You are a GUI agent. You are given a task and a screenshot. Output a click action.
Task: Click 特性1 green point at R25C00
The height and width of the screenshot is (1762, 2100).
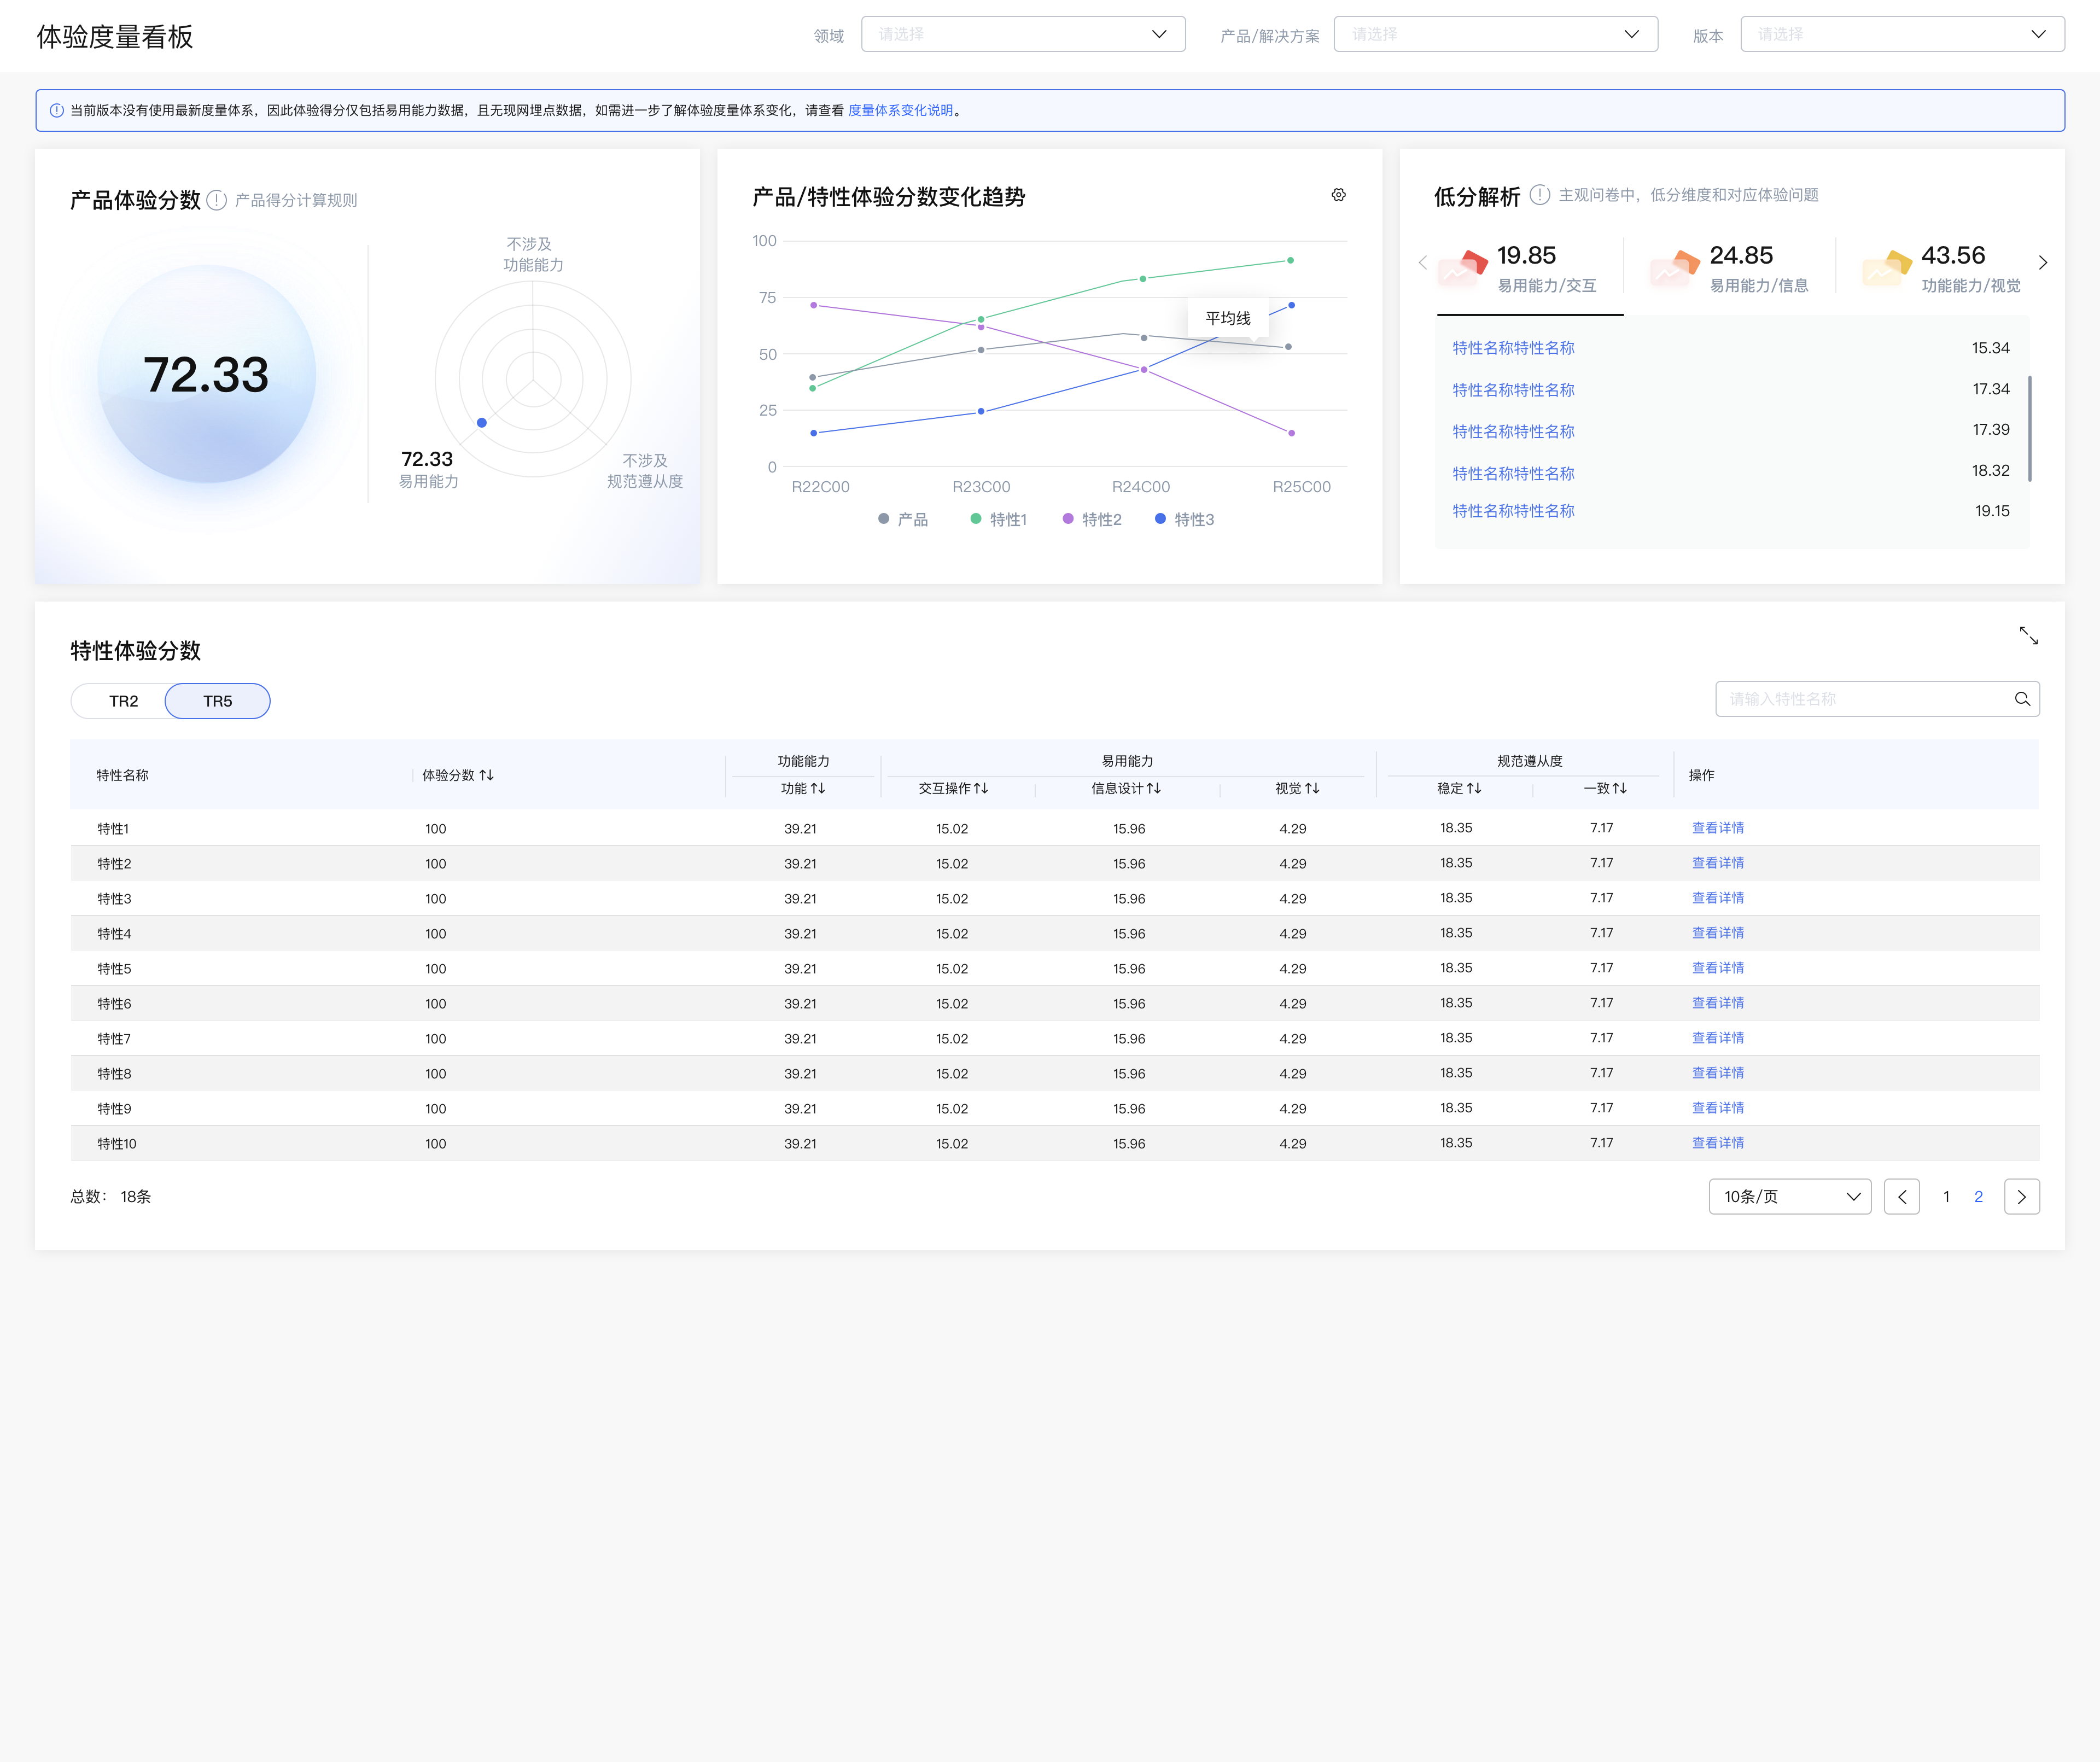click(x=1291, y=260)
